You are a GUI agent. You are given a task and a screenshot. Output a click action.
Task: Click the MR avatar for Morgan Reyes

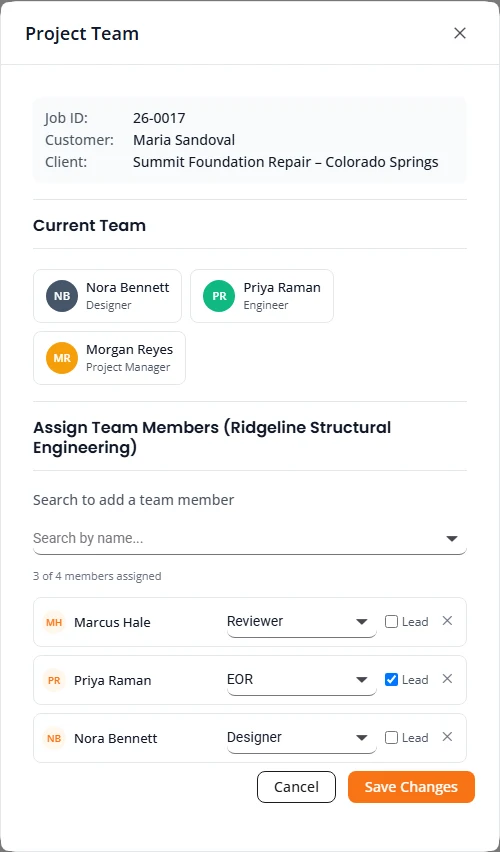coord(62,358)
